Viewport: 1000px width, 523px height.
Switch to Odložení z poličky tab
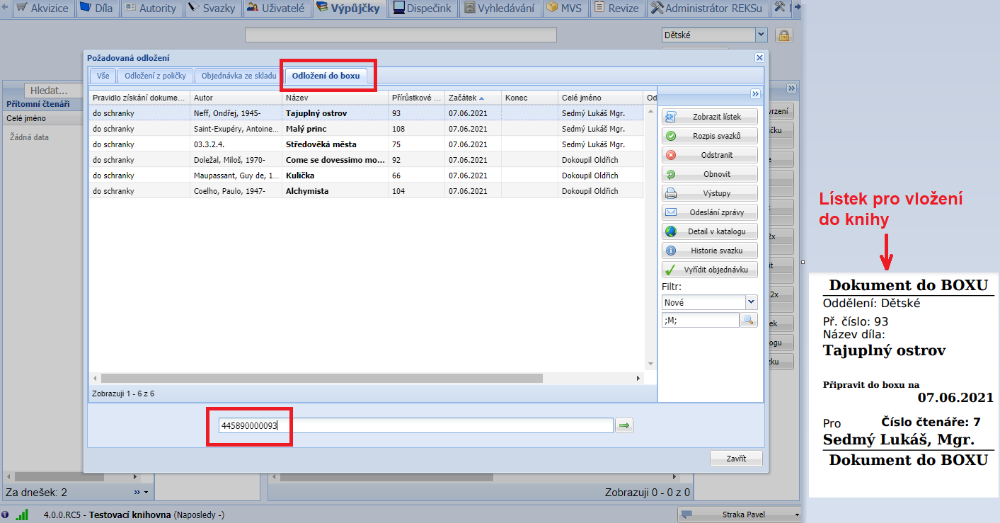click(154, 76)
